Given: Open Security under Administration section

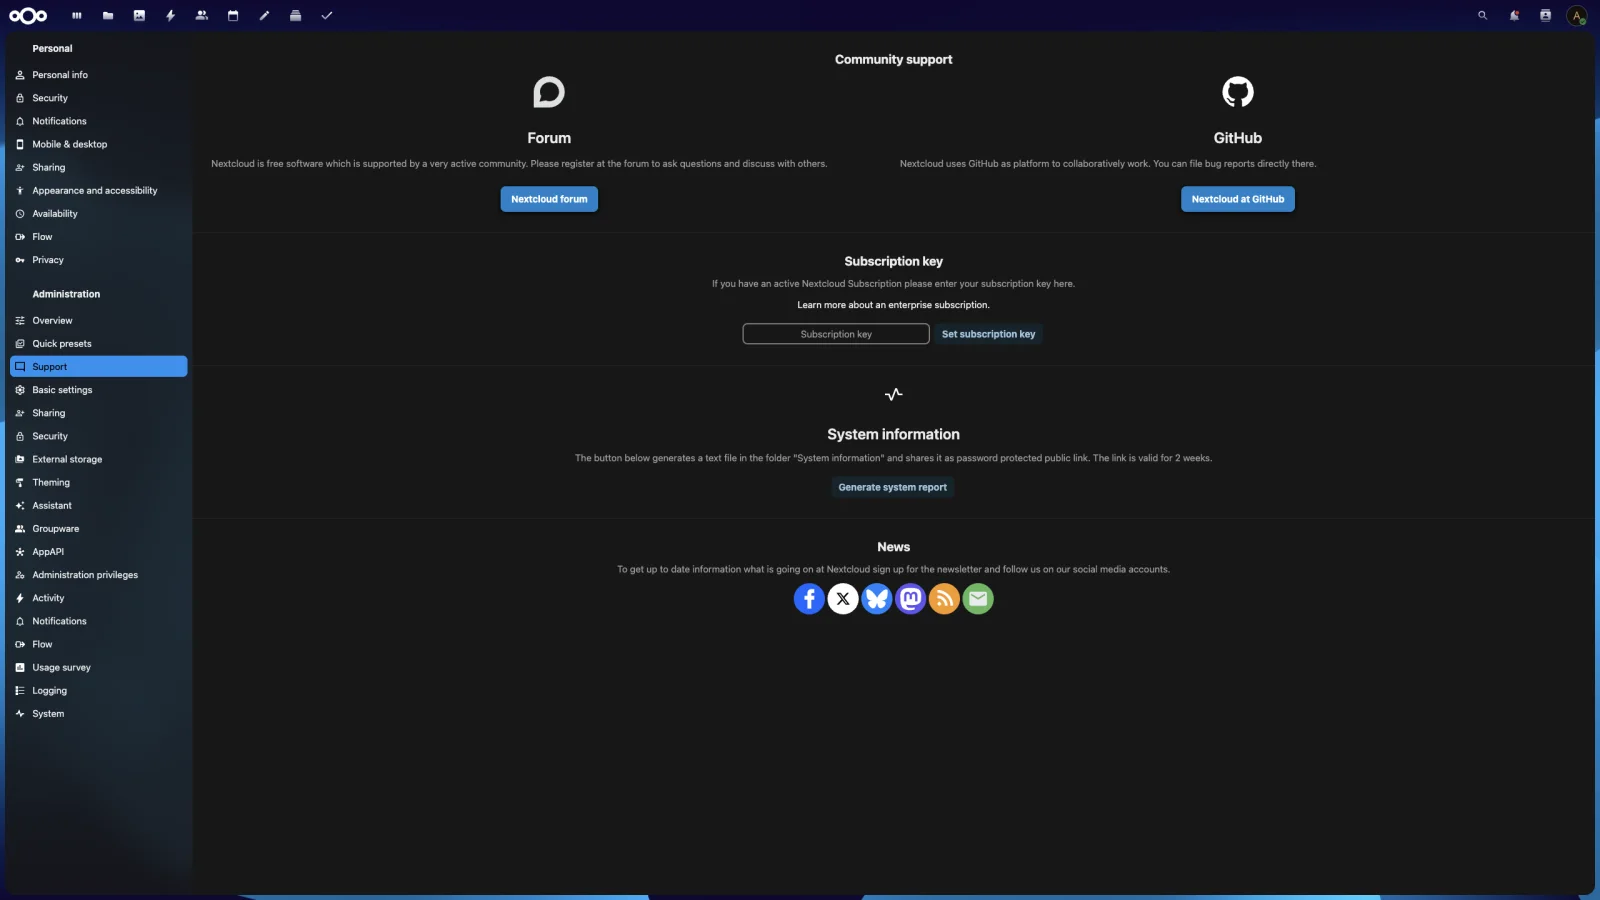Looking at the screenshot, I should click(x=99, y=436).
